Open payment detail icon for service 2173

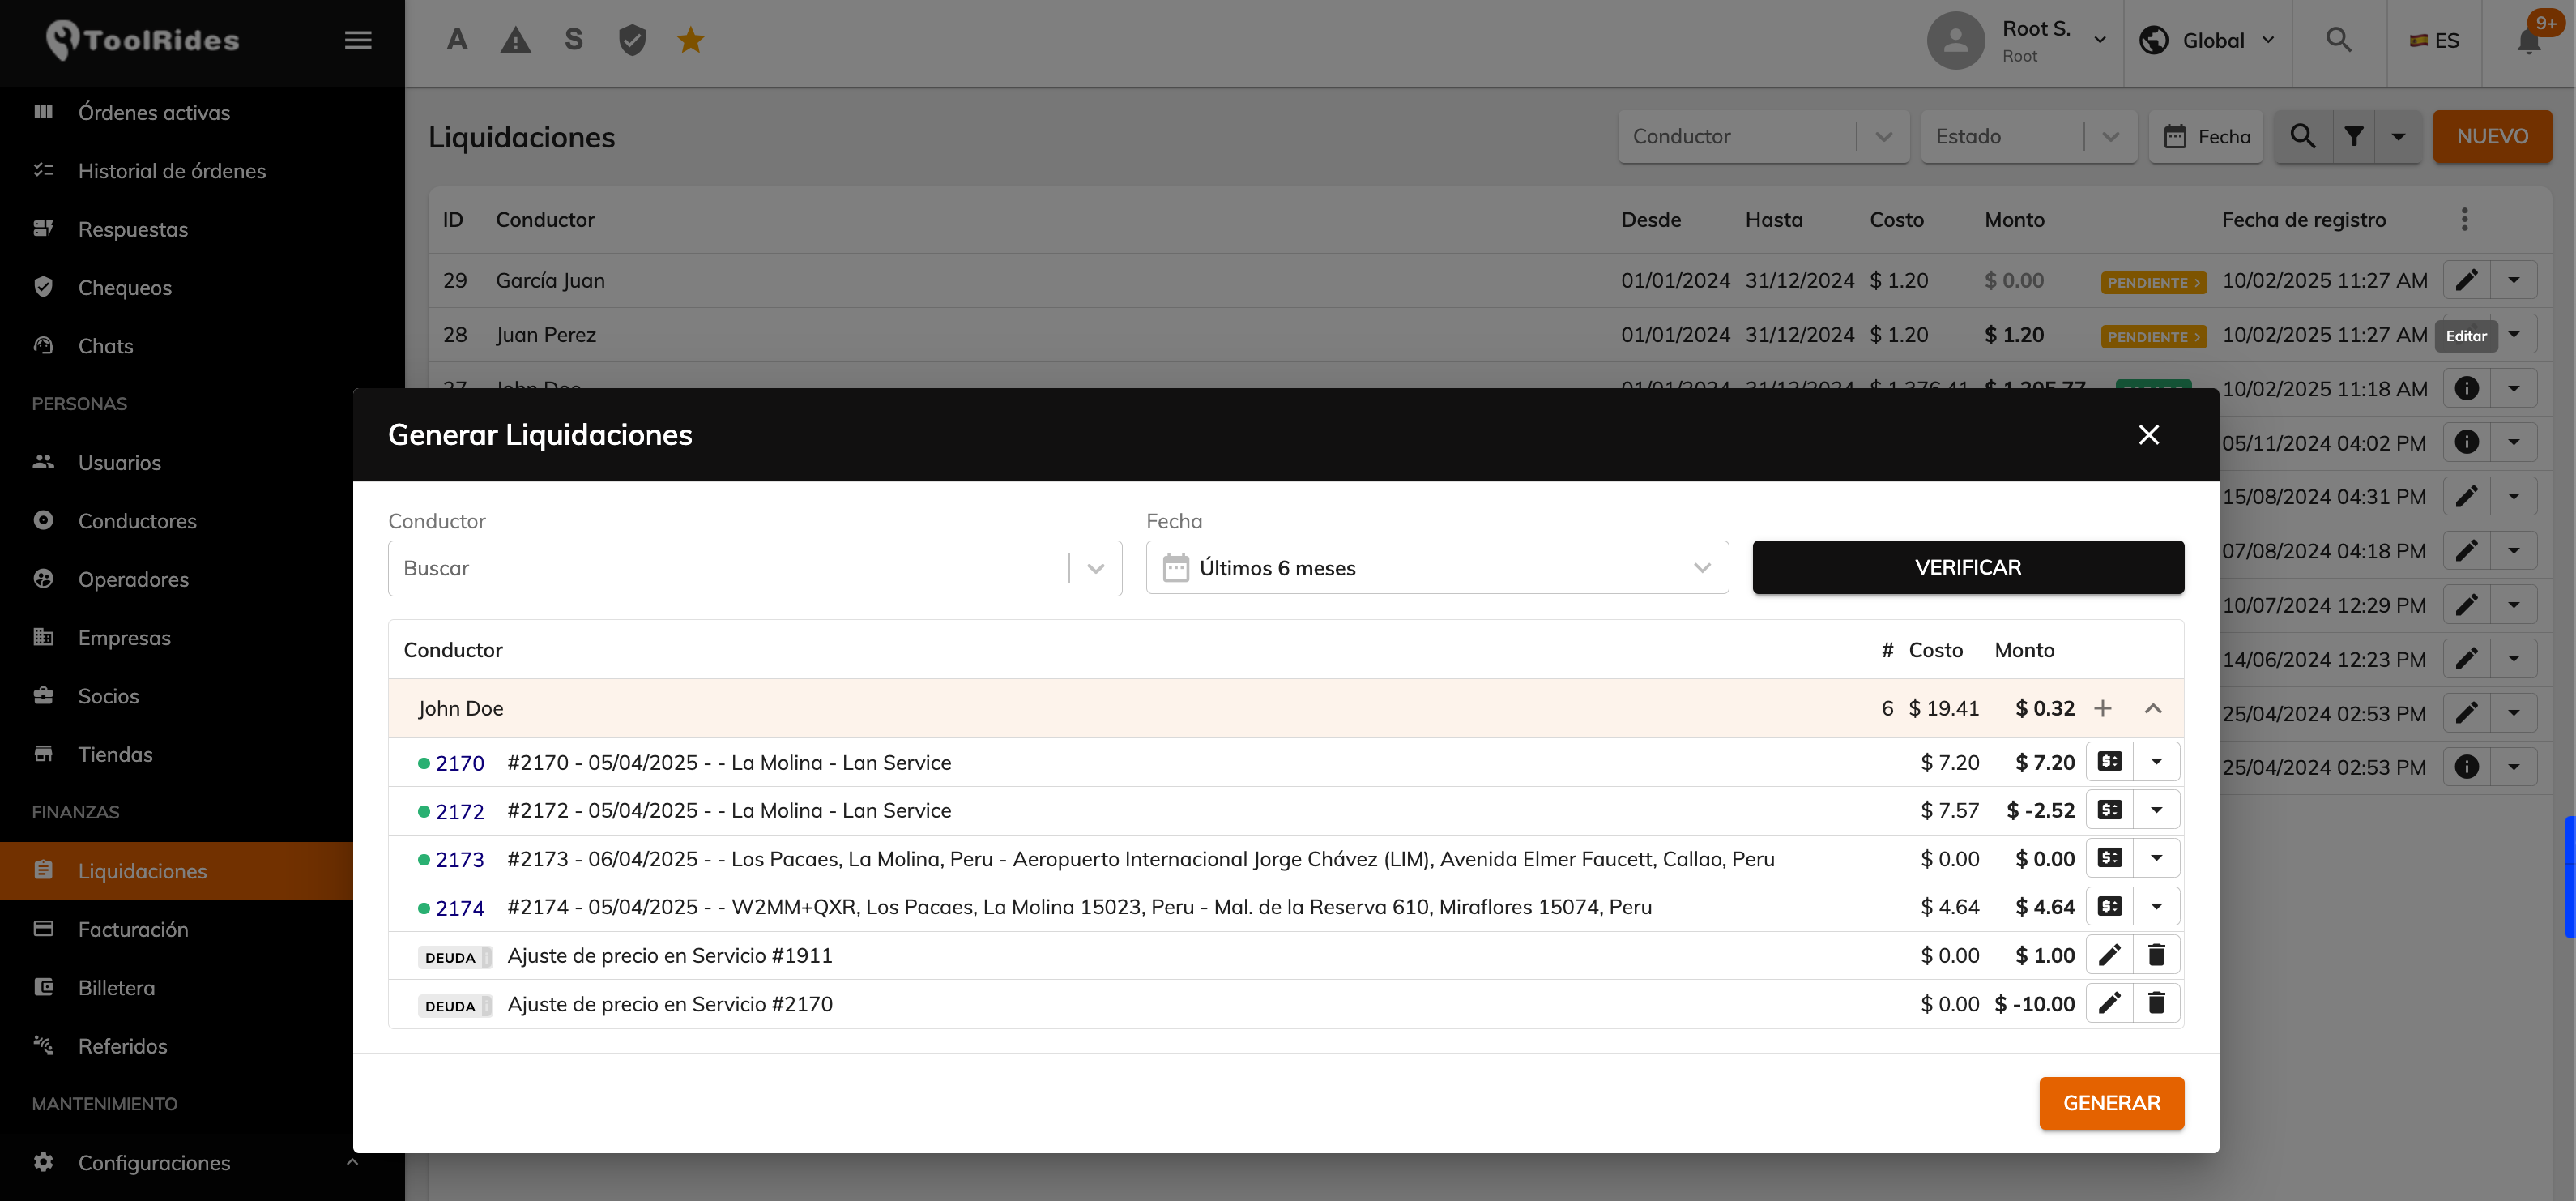(x=2110, y=858)
